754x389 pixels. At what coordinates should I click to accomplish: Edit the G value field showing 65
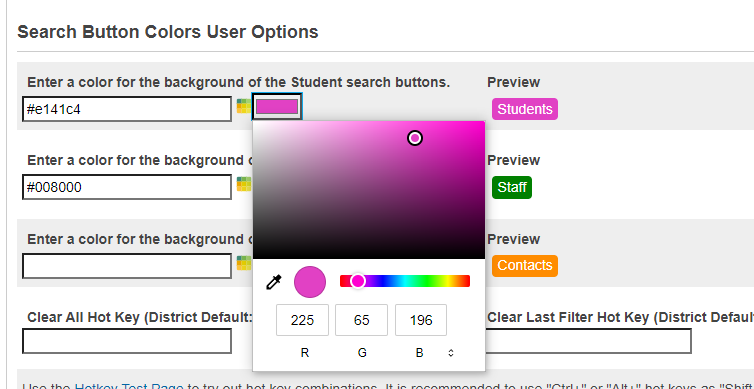point(361,320)
